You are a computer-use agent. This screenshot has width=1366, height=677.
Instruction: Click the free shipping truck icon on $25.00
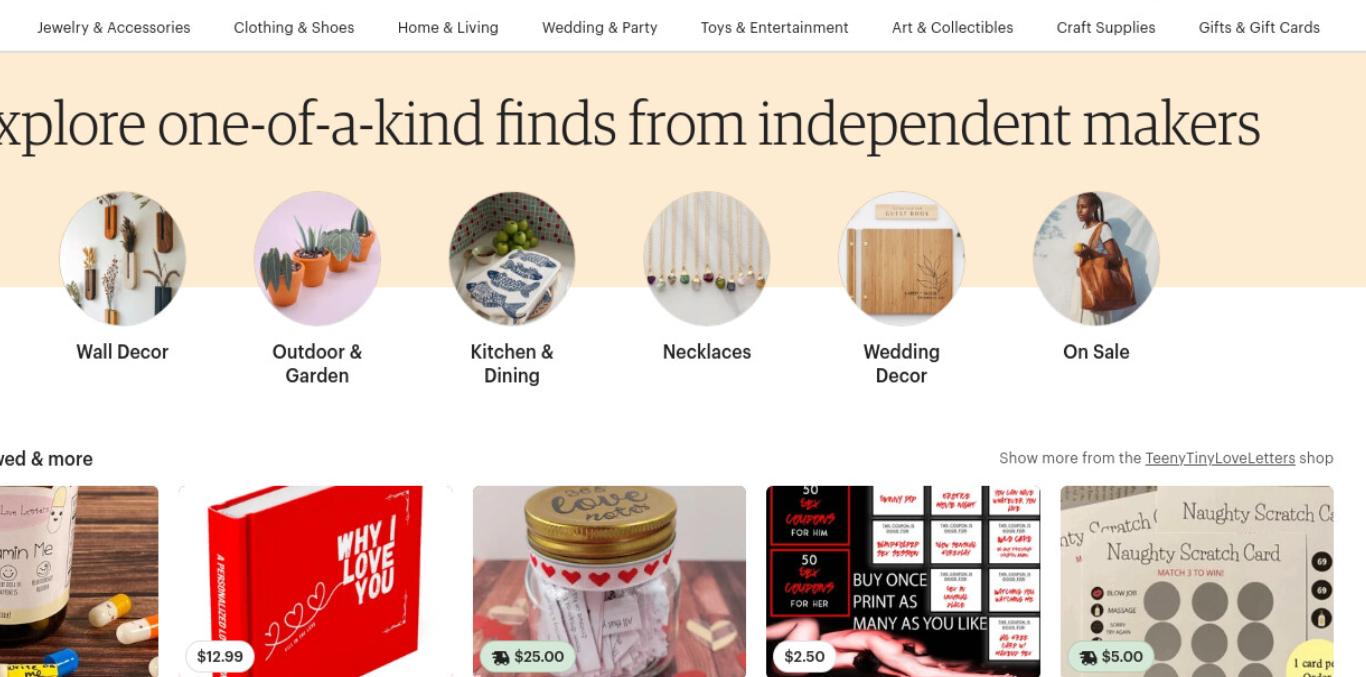[500, 657]
